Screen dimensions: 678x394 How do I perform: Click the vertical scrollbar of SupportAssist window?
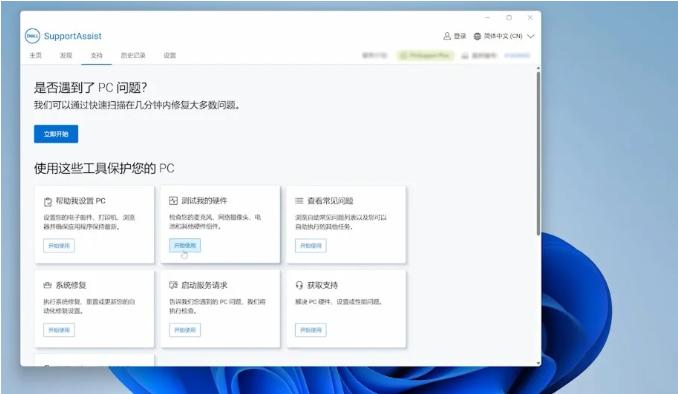(x=538, y=154)
